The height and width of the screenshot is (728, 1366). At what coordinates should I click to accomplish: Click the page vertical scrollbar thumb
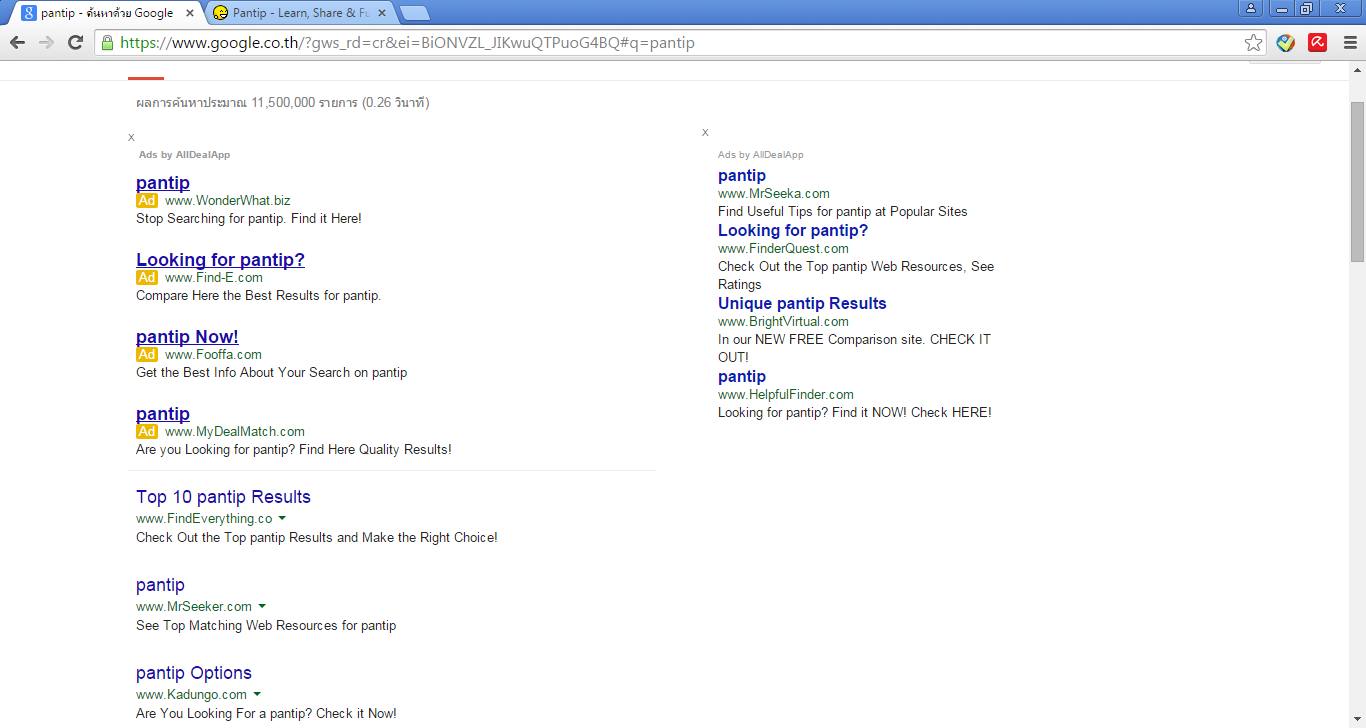coord(1357,180)
